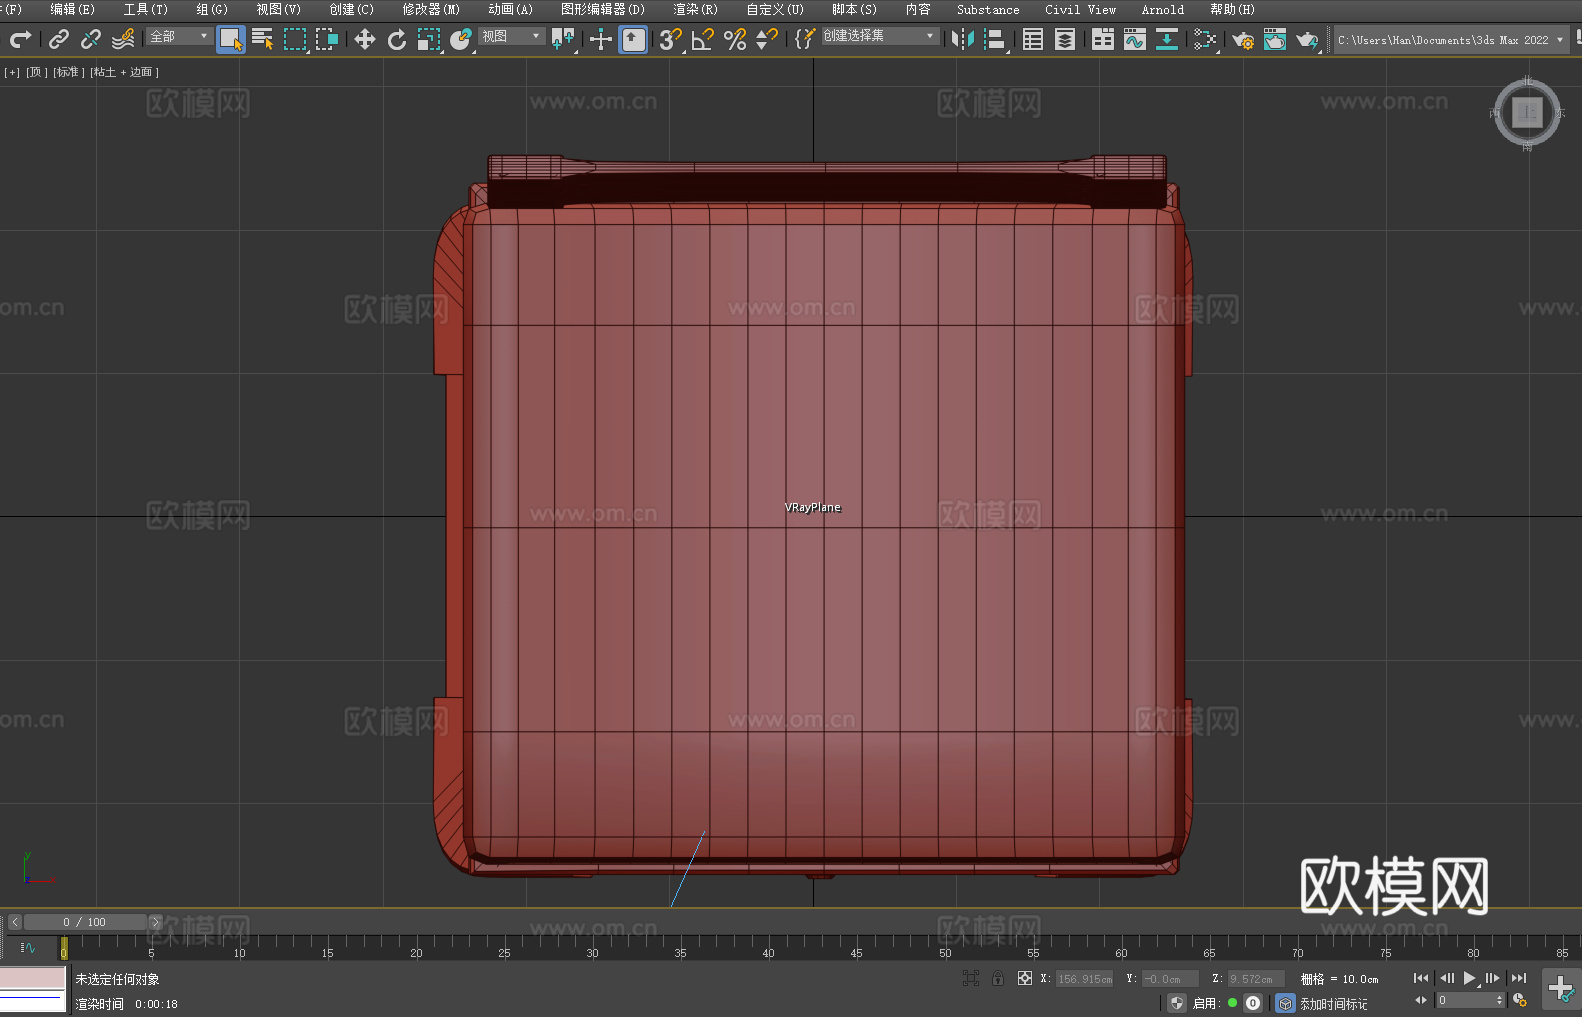
Task: Open the Arnold menu
Action: (1162, 9)
